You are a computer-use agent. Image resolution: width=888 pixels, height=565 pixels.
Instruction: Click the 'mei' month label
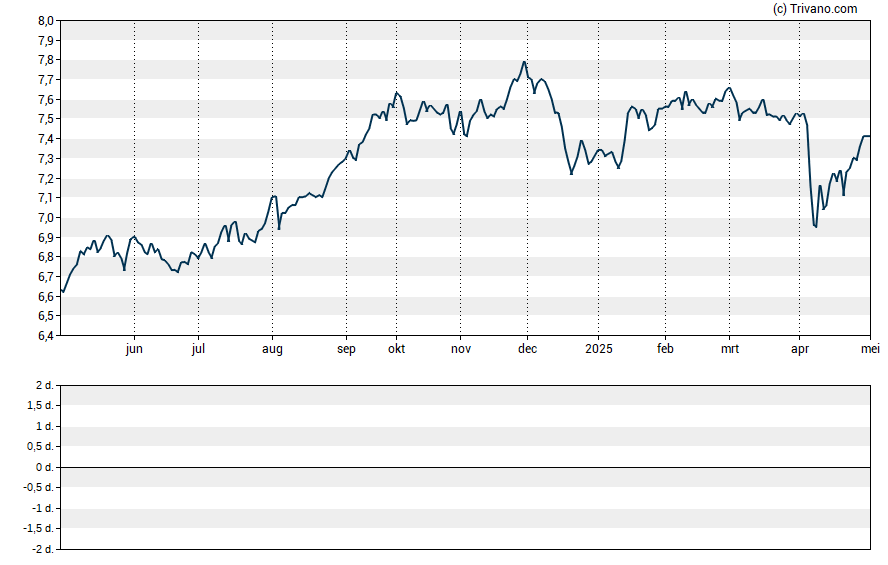870,349
